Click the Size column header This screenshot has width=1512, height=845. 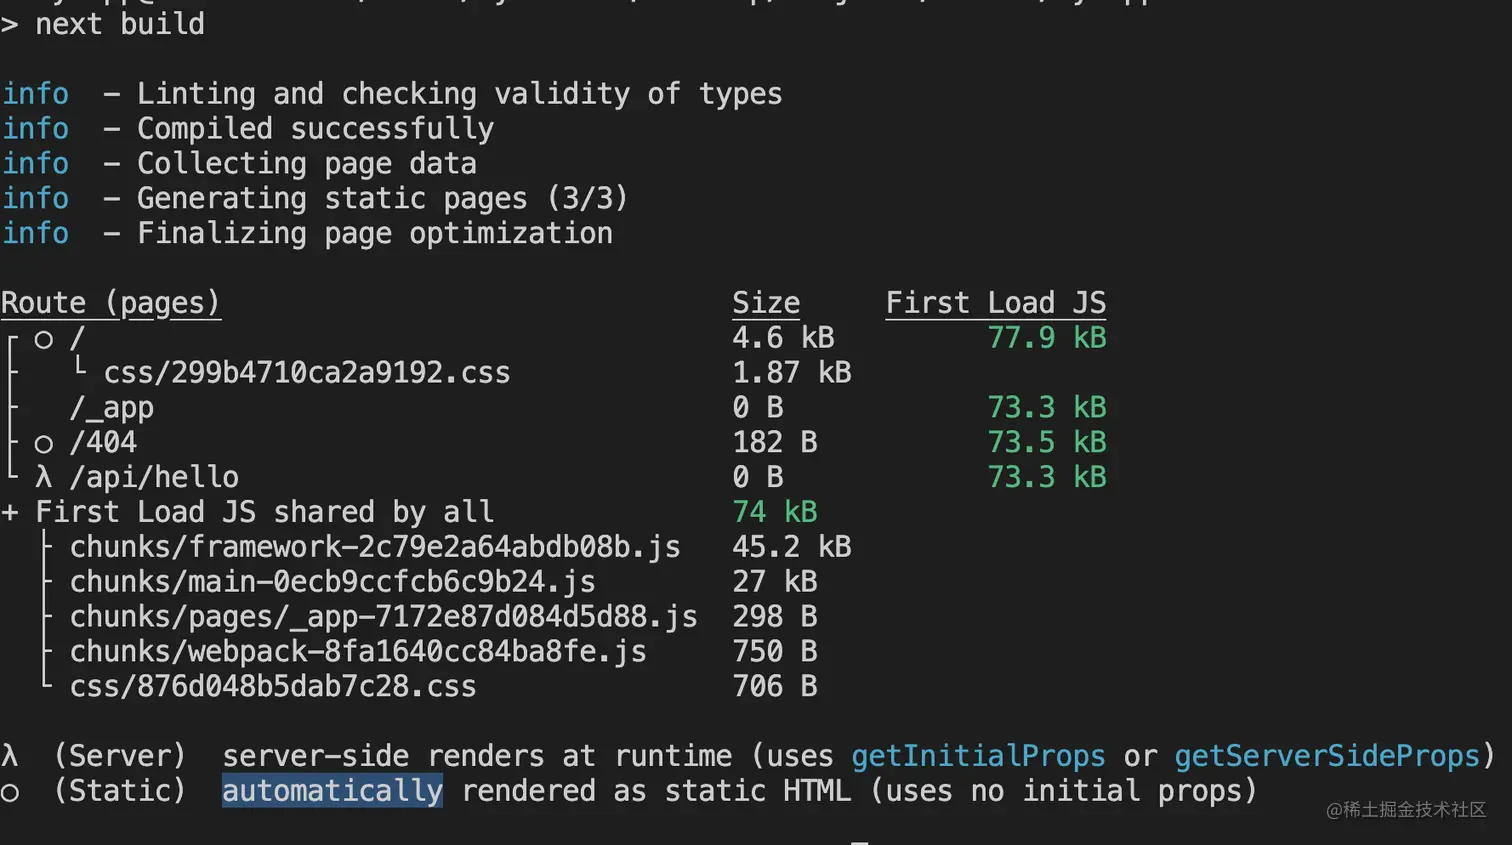coord(766,303)
